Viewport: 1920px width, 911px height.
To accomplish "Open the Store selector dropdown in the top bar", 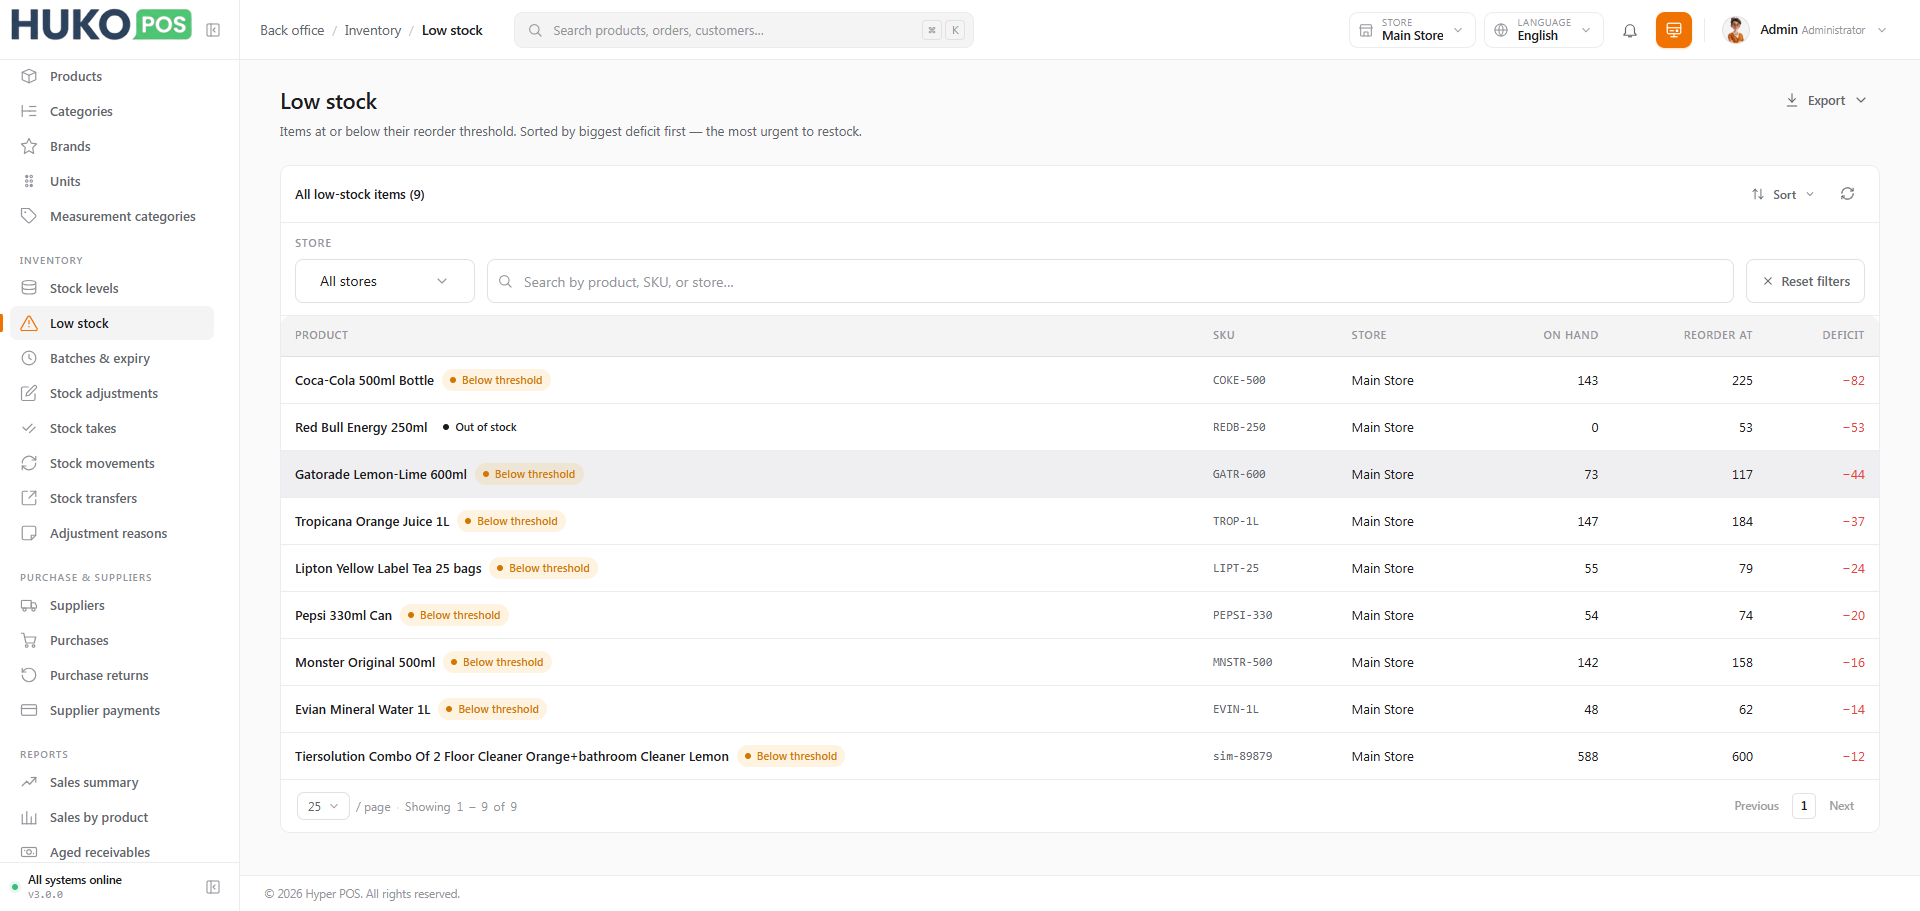I will click(1412, 30).
